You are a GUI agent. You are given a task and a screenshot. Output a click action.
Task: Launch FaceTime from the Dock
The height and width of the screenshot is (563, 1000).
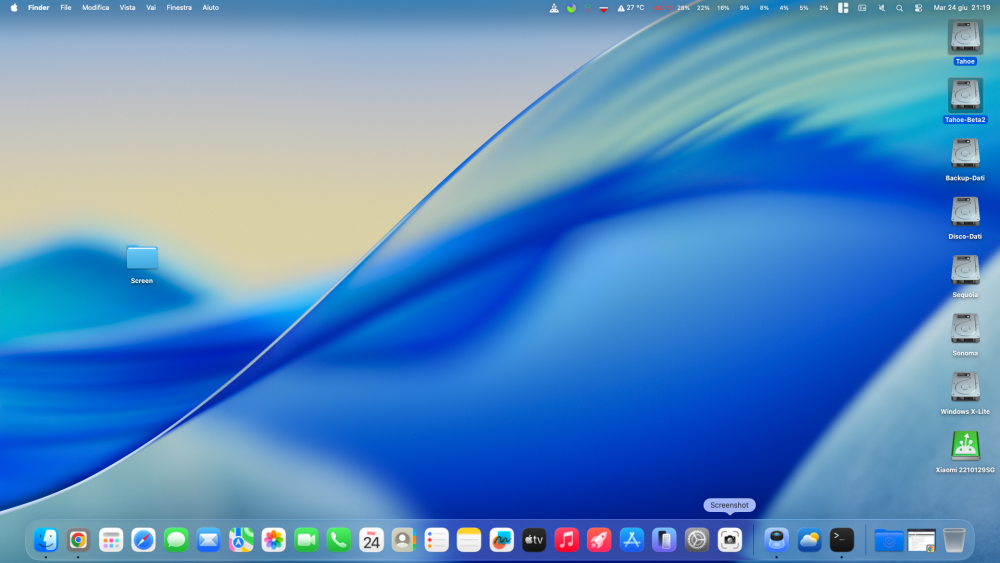pyautogui.click(x=306, y=540)
